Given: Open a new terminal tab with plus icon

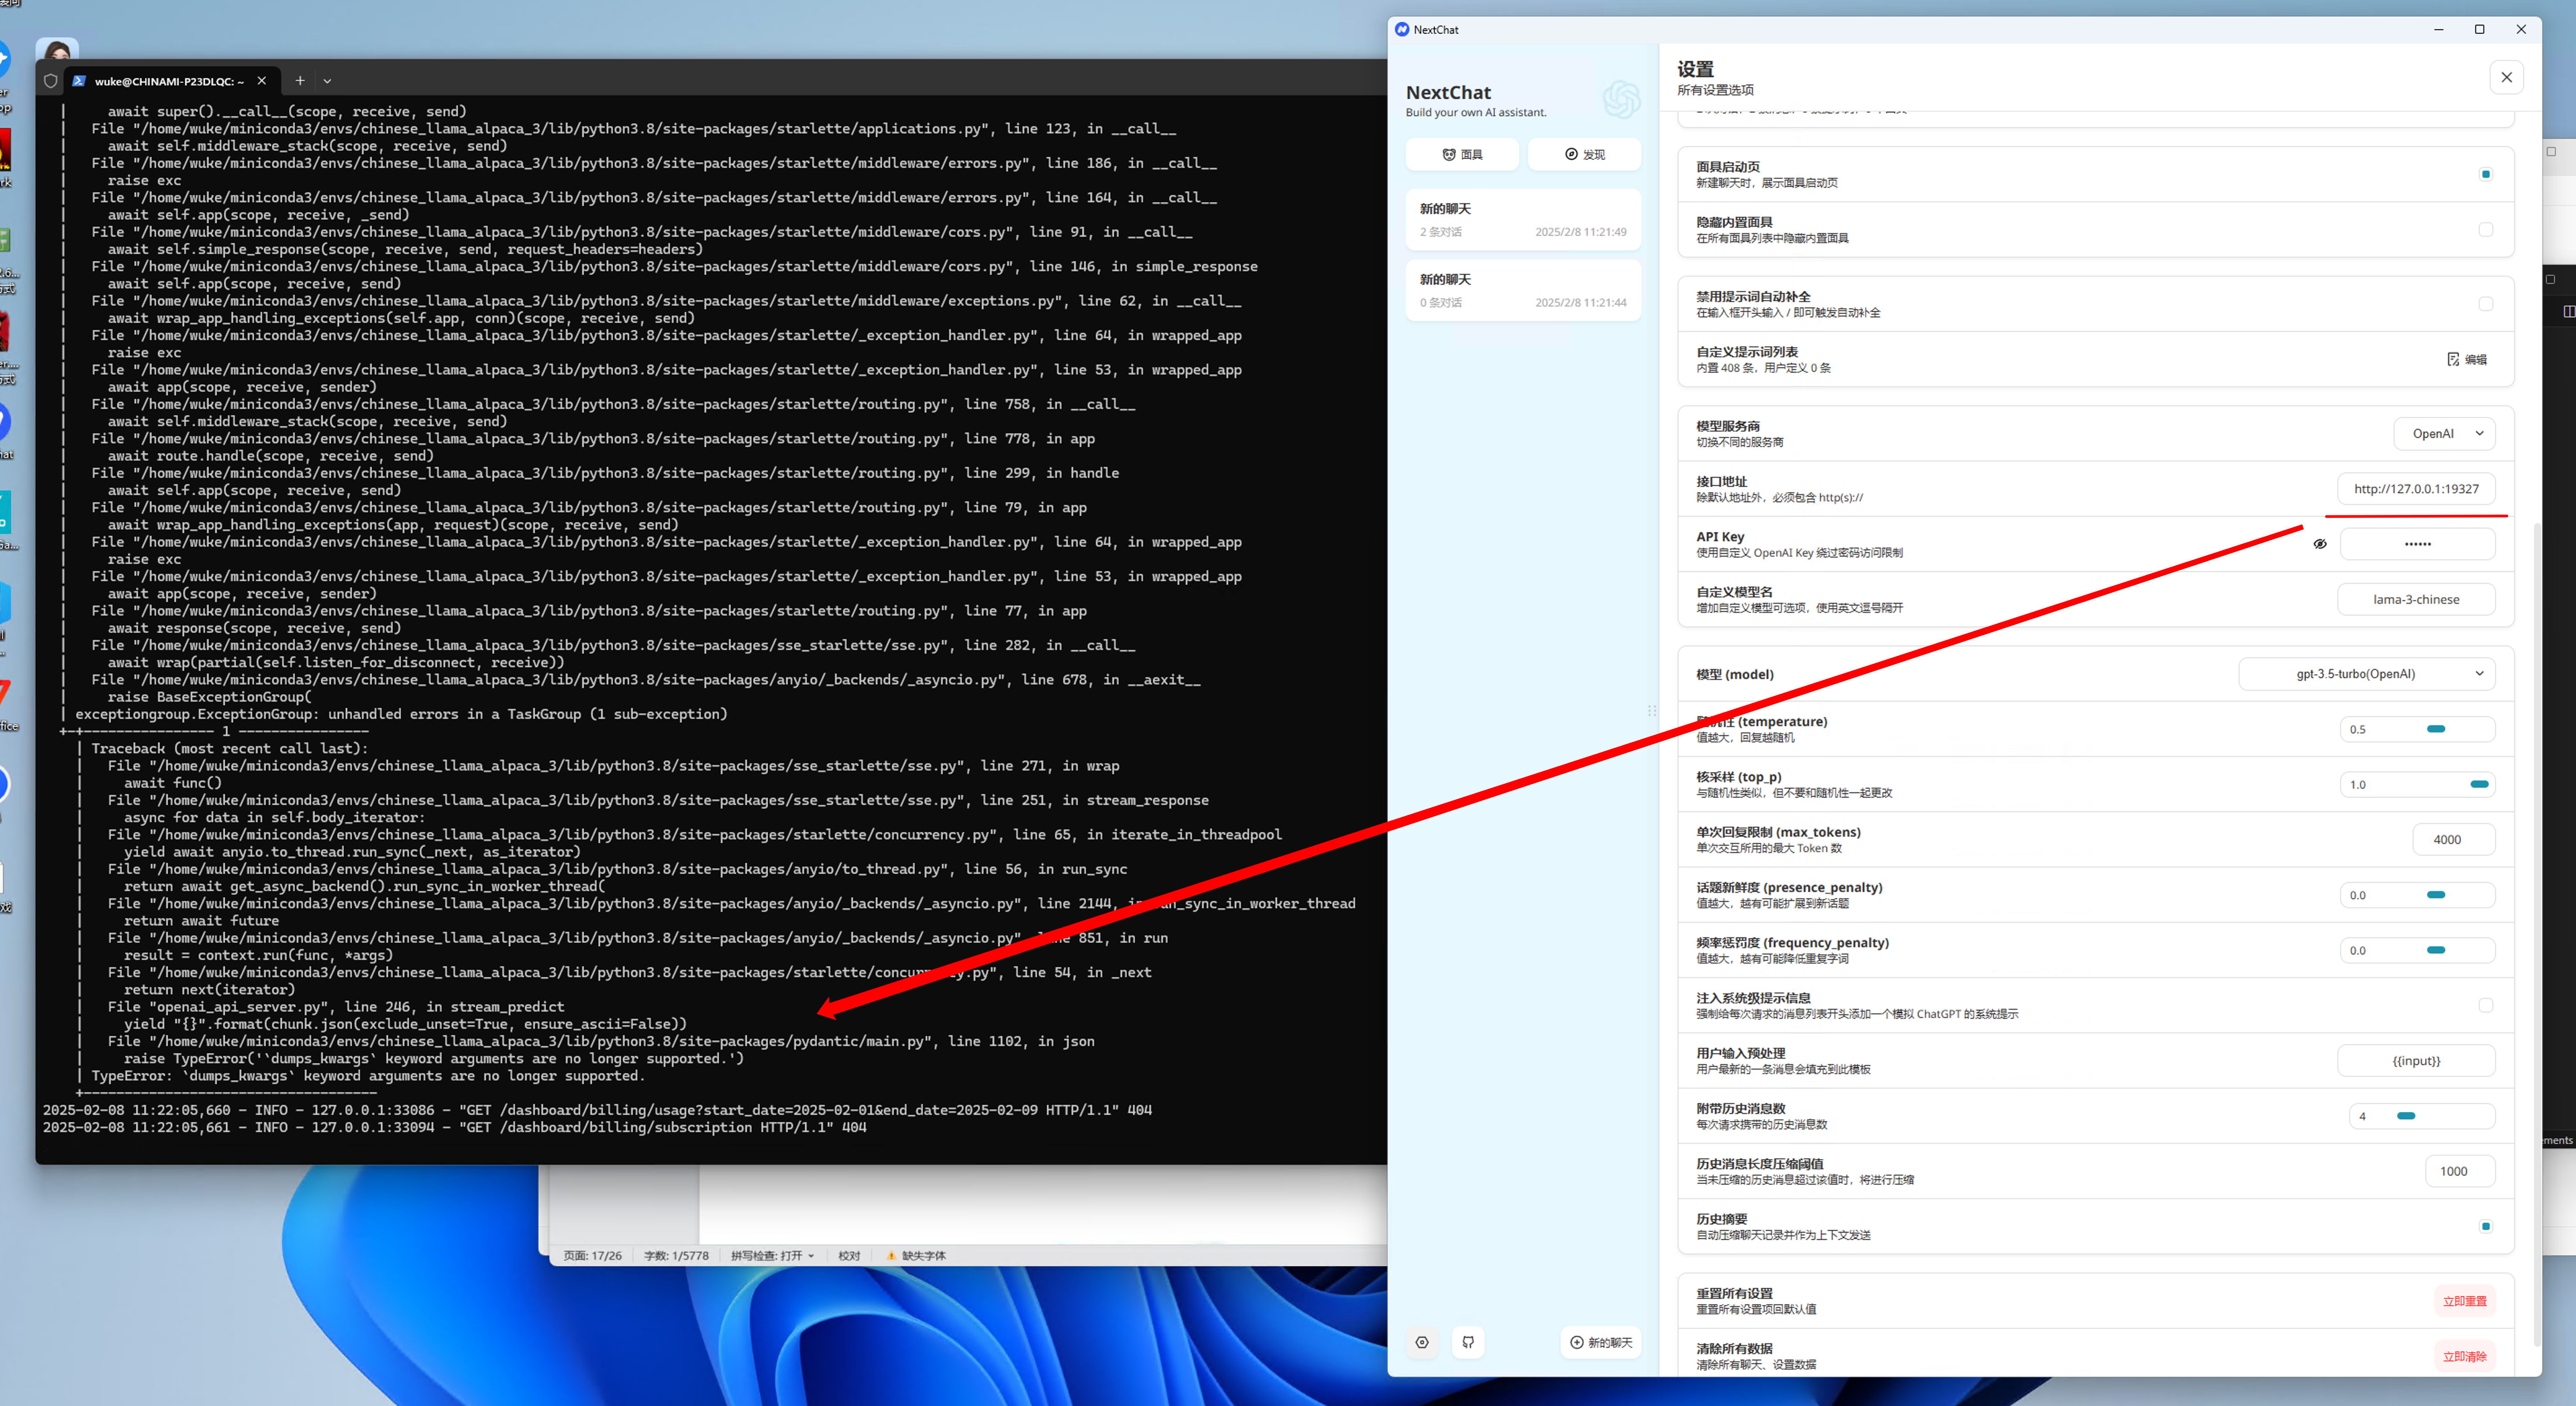Looking at the screenshot, I should (300, 81).
